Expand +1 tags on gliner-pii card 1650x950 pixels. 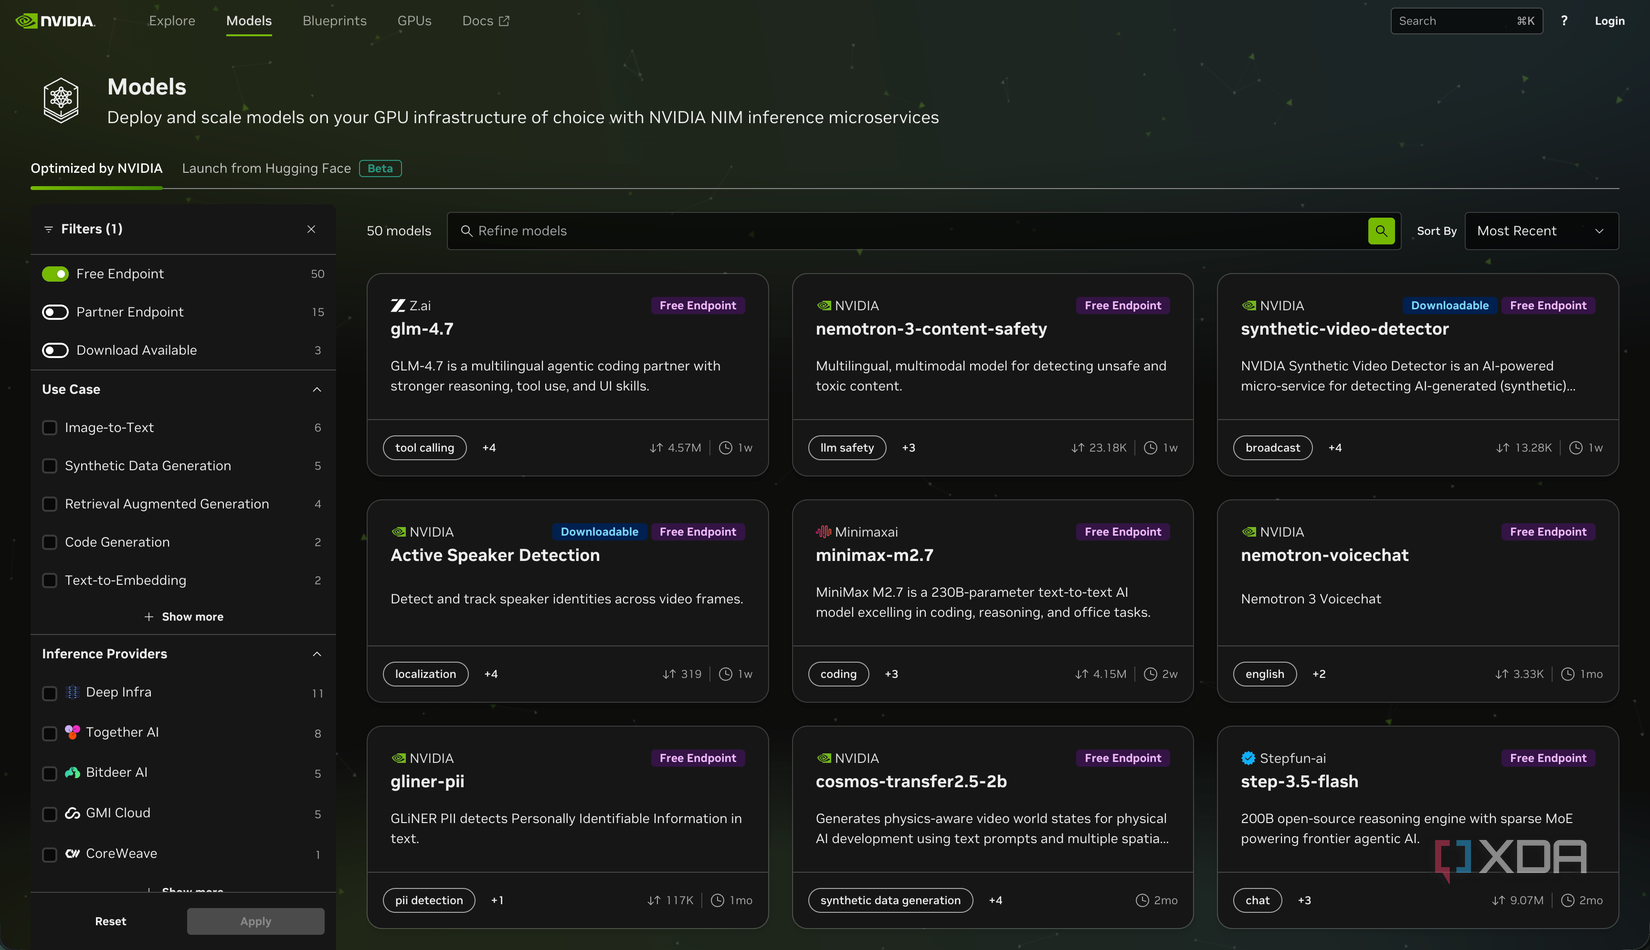[x=497, y=900]
